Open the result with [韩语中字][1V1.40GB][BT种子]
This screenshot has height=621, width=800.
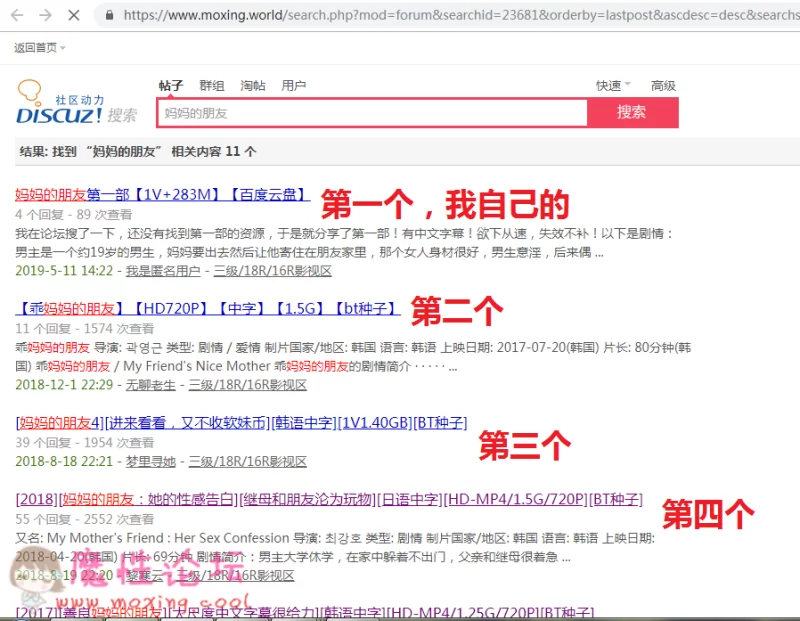pyautogui.click(x=241, y=423)
